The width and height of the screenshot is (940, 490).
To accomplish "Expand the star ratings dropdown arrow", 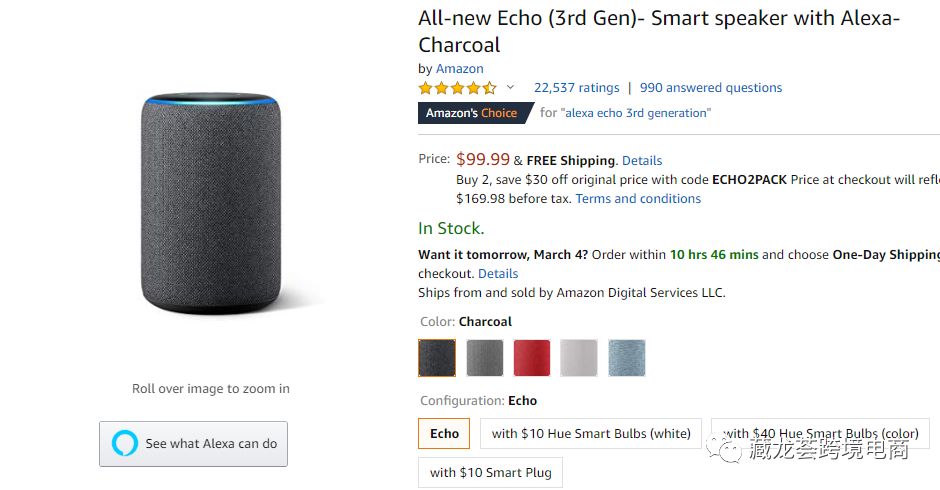I will tap(510, 88).
